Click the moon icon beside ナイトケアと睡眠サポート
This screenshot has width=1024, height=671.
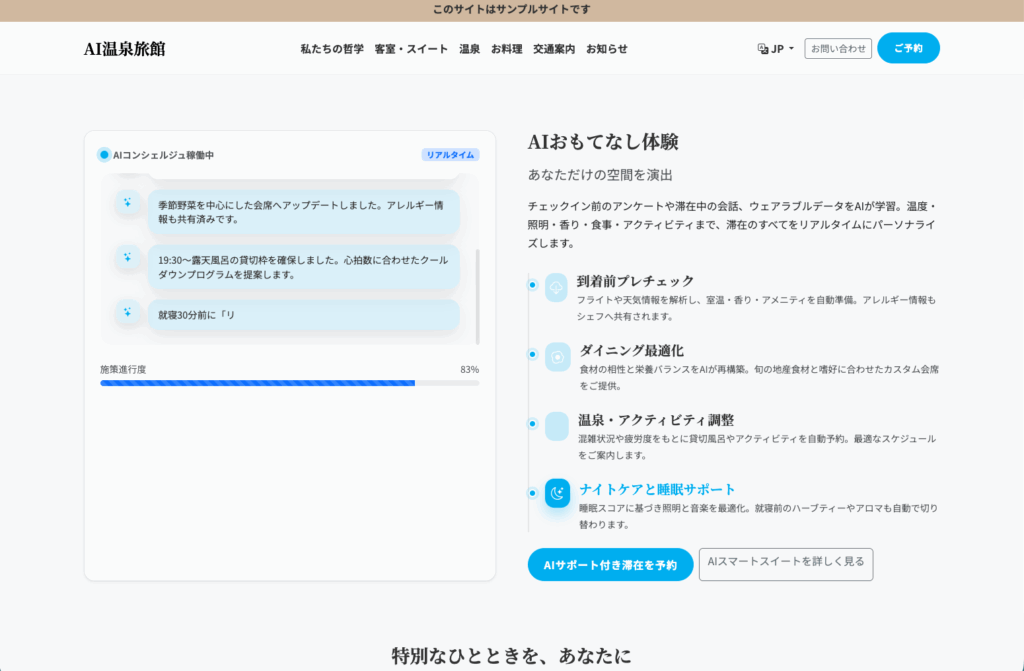pos(557,493)
